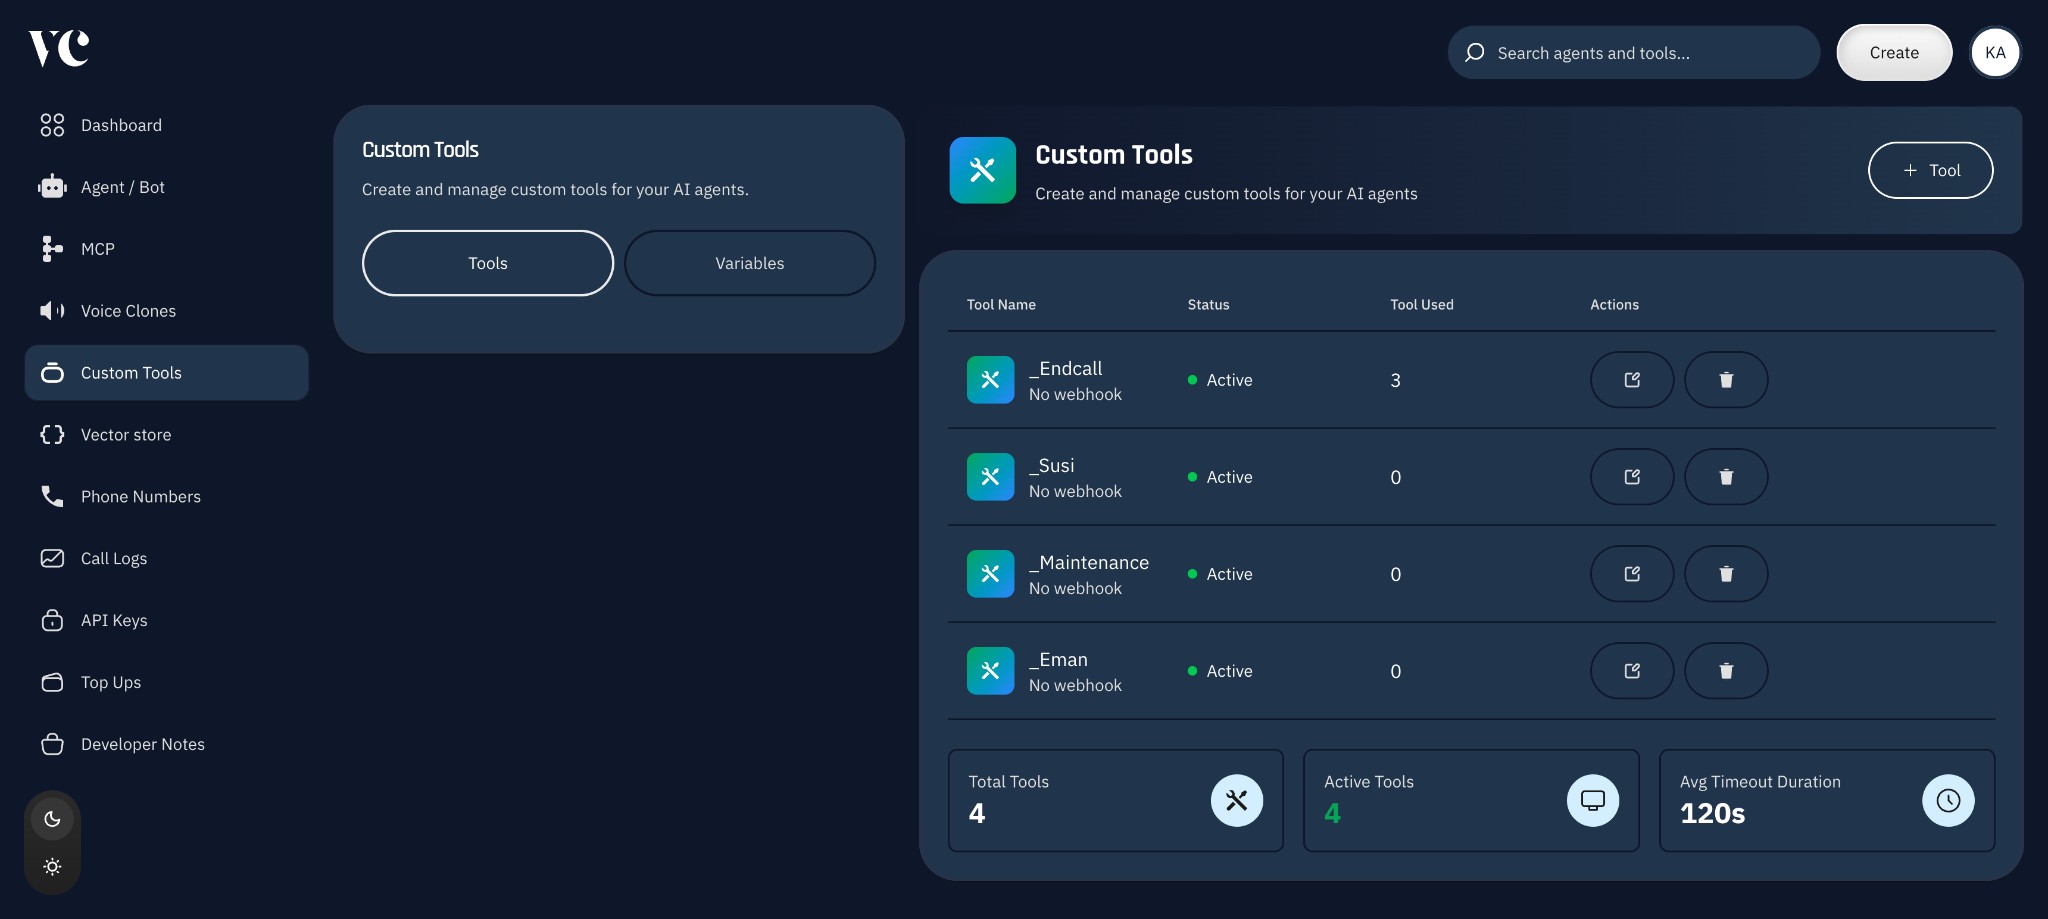Click the Create button
Image resolution: width=2048 pixels, height=919 pixels.
point(1893,53)
